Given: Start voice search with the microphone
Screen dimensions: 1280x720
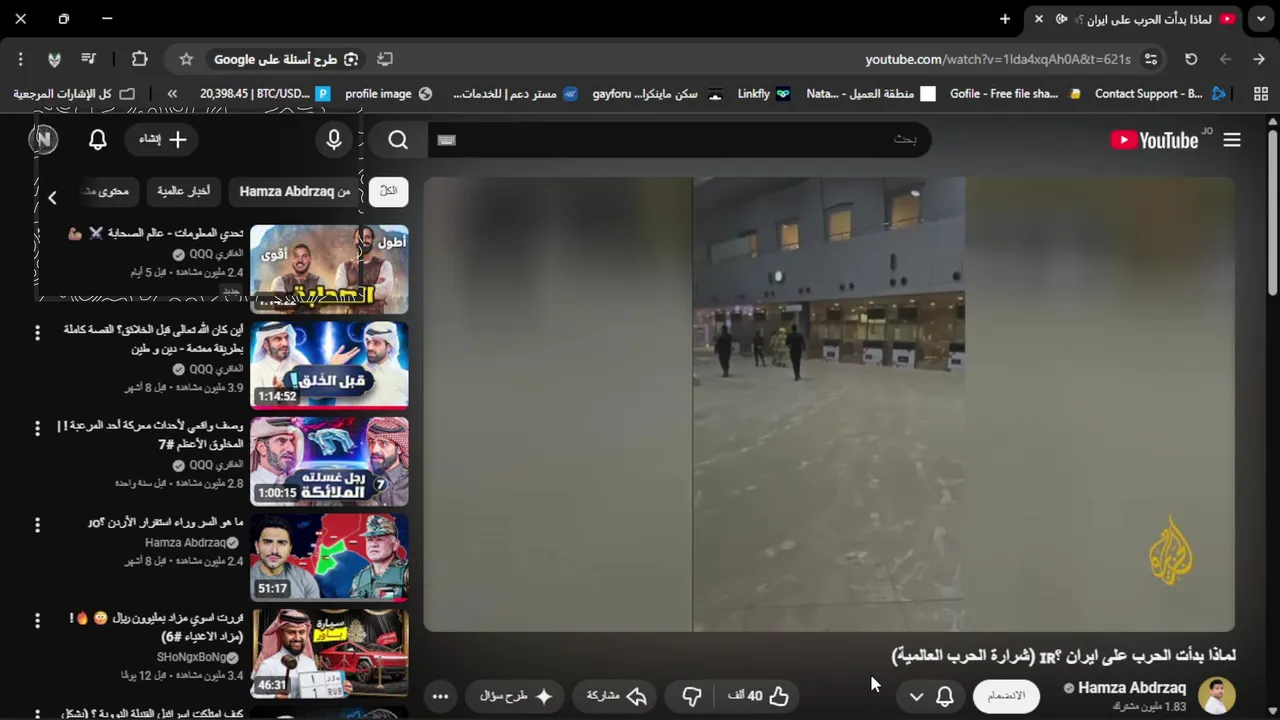Looking at the screenshot, I should (334, 140).
